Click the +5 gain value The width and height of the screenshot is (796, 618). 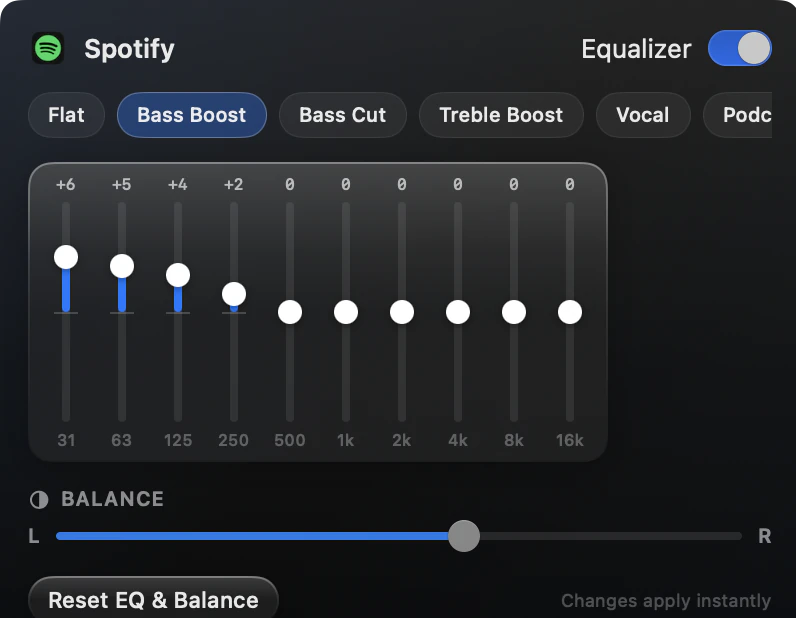click(x=121, y=184)
